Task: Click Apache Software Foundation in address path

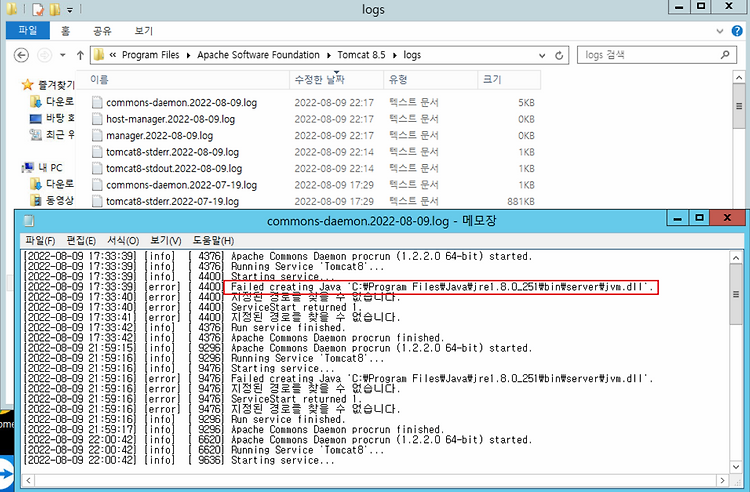Action: pos(258,55)
